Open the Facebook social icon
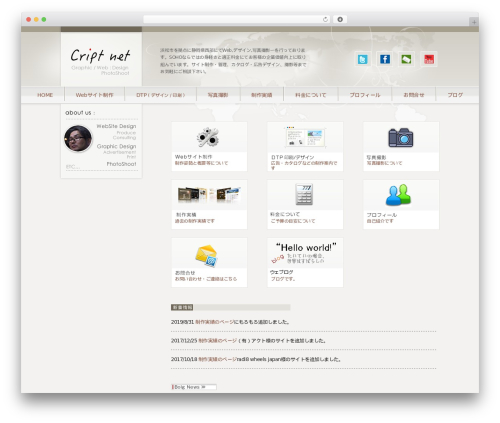The height and width of the screenshot is (423, 500). point(385,59)
